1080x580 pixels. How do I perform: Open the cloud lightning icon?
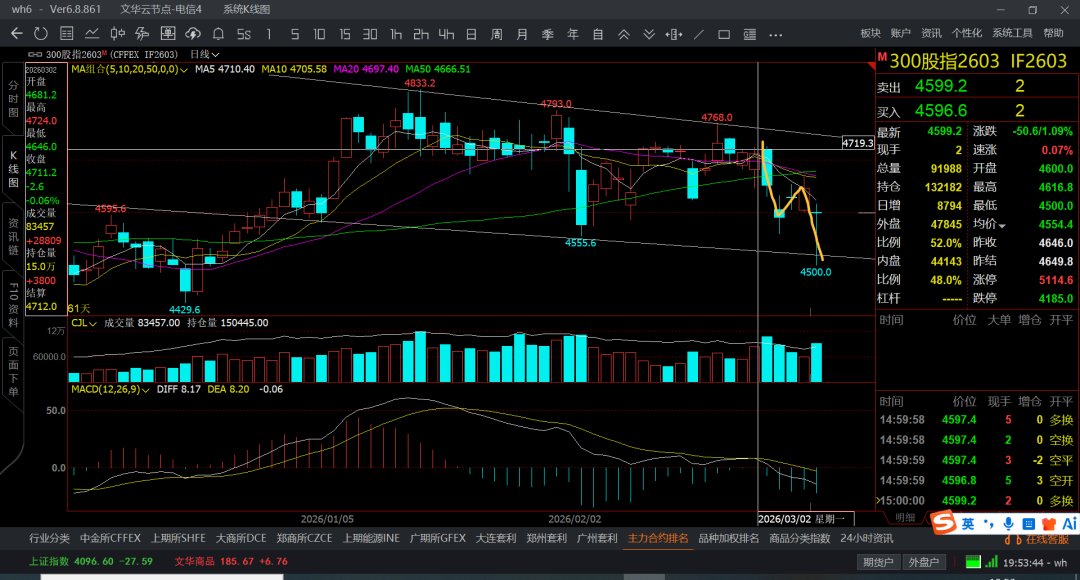(193, 34)
